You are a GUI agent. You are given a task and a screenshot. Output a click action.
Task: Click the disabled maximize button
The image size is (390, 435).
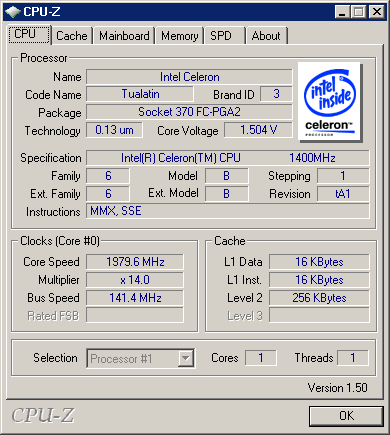tap(359, 12)
